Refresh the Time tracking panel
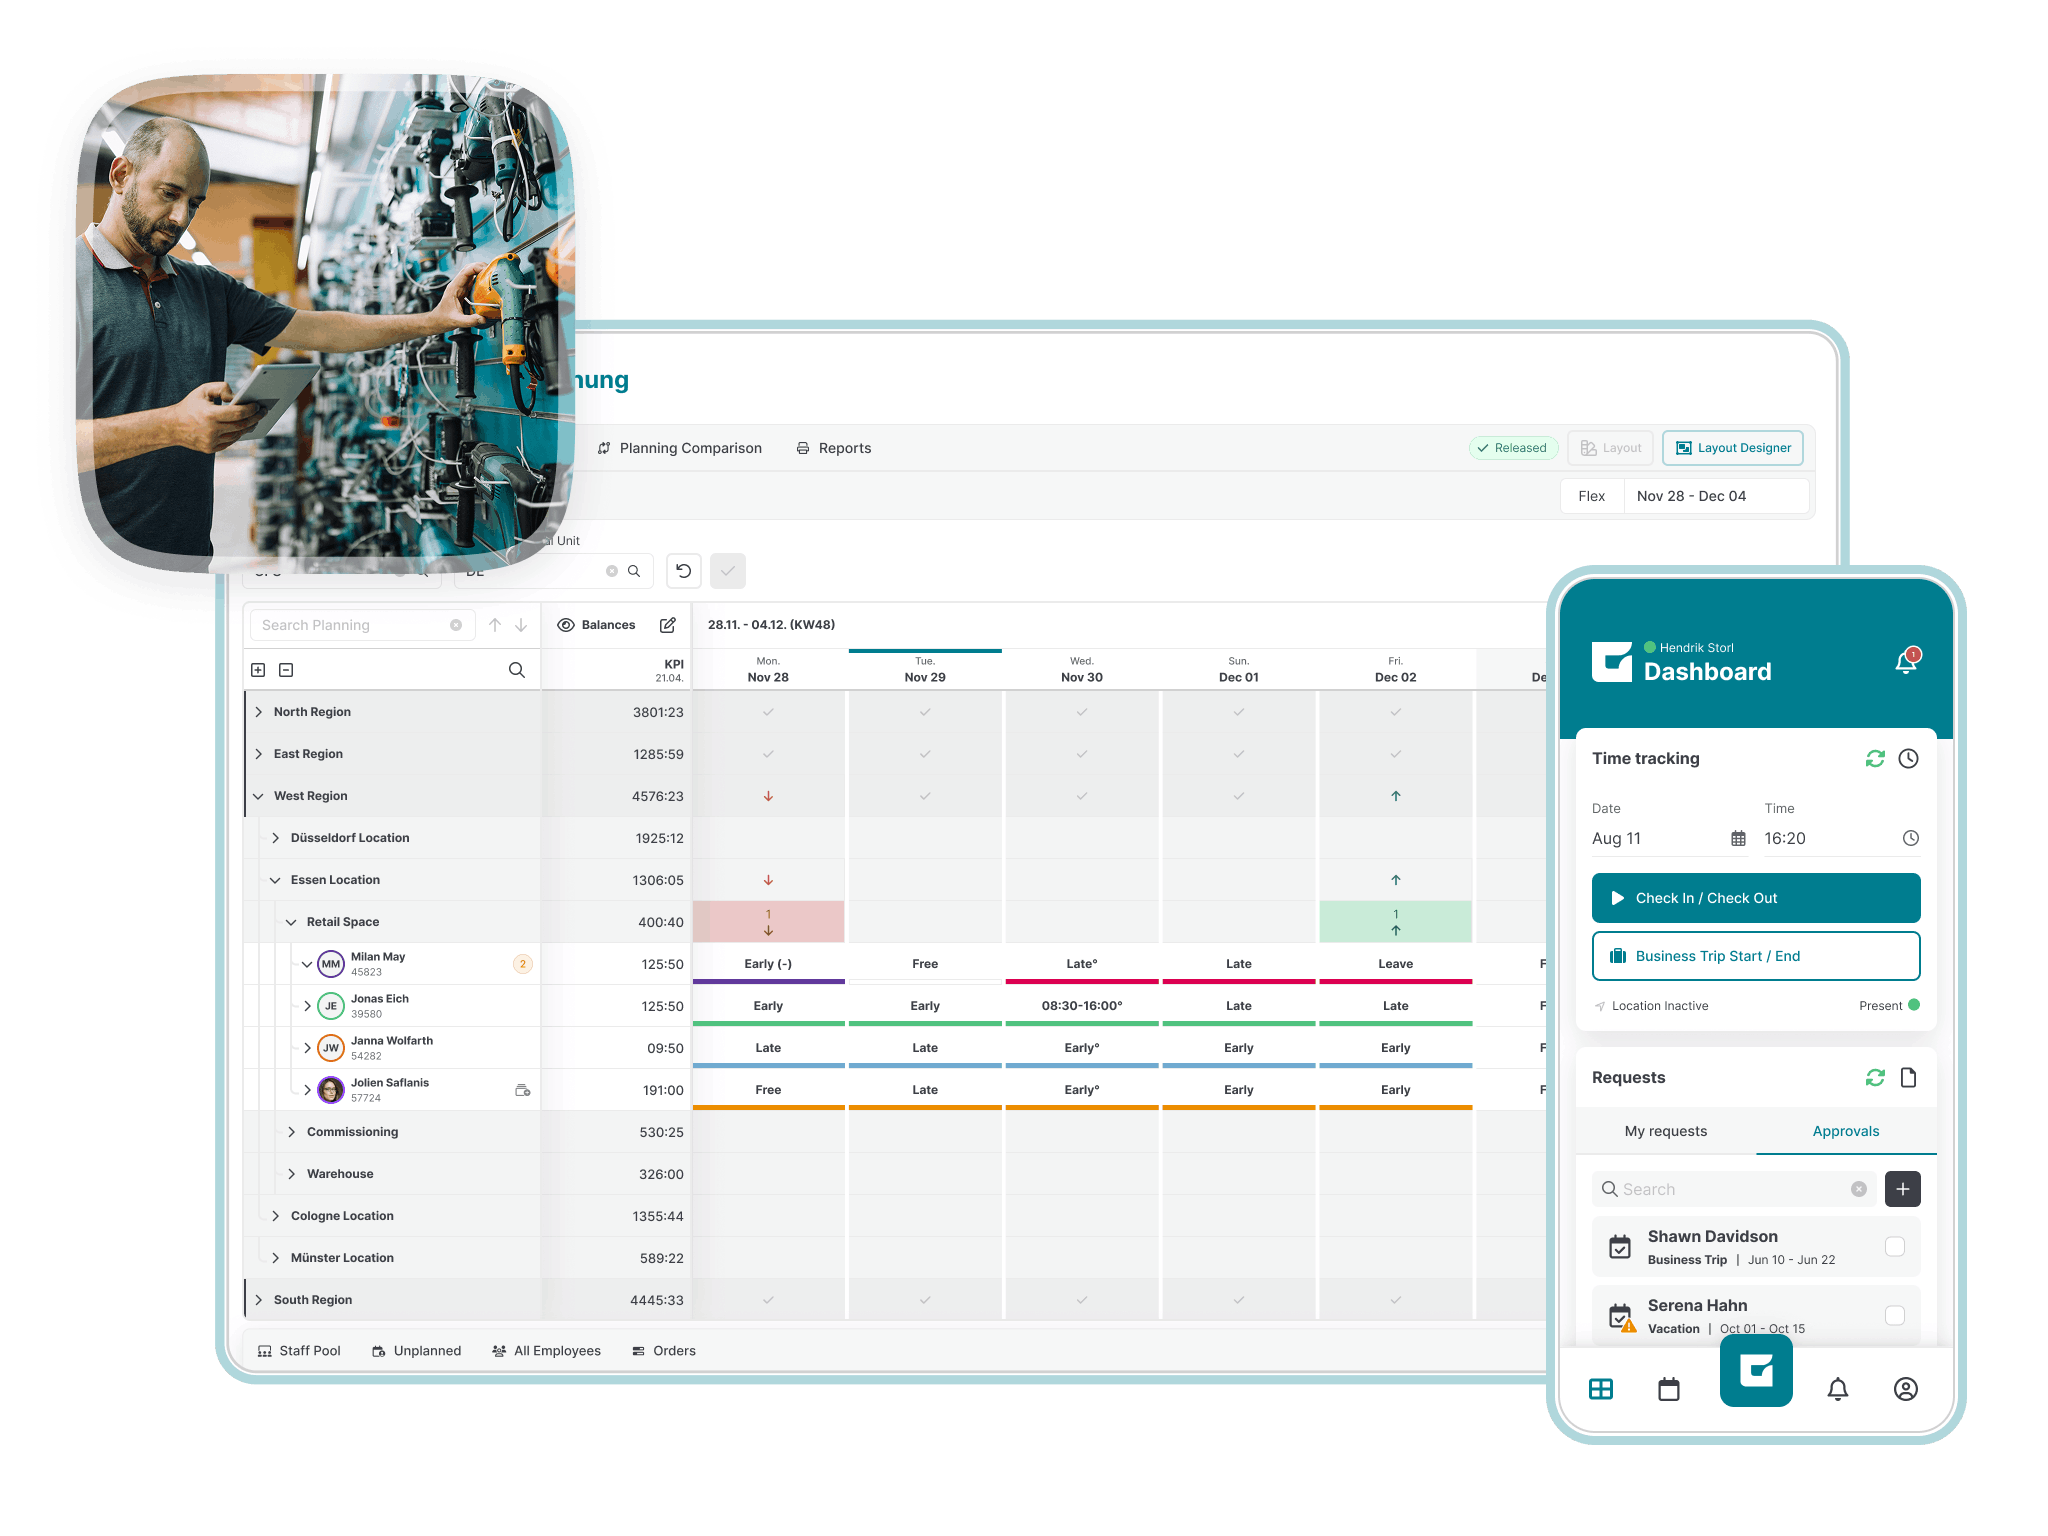 [1875, 758]
